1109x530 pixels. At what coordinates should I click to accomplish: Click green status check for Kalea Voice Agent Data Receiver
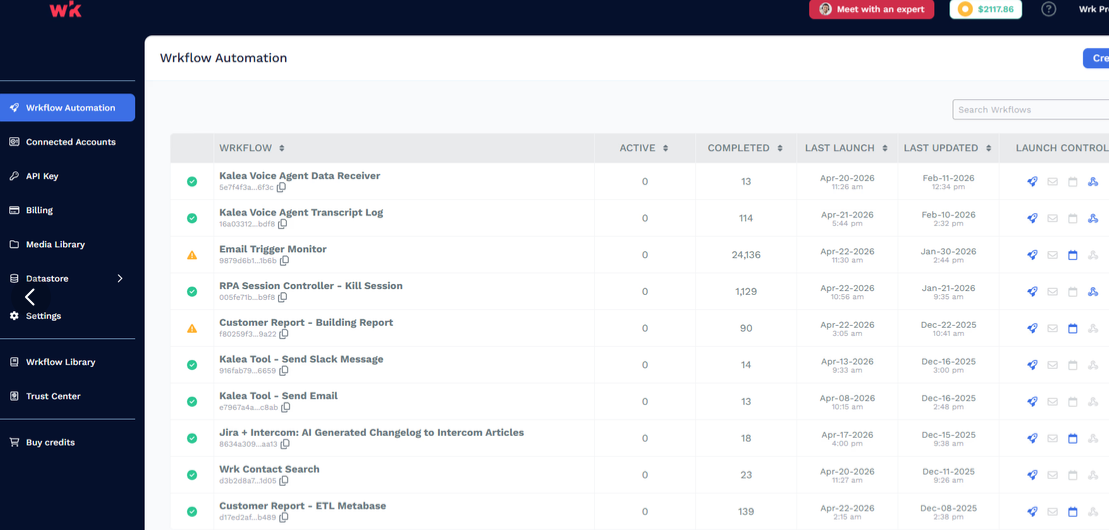pos(192,182)
